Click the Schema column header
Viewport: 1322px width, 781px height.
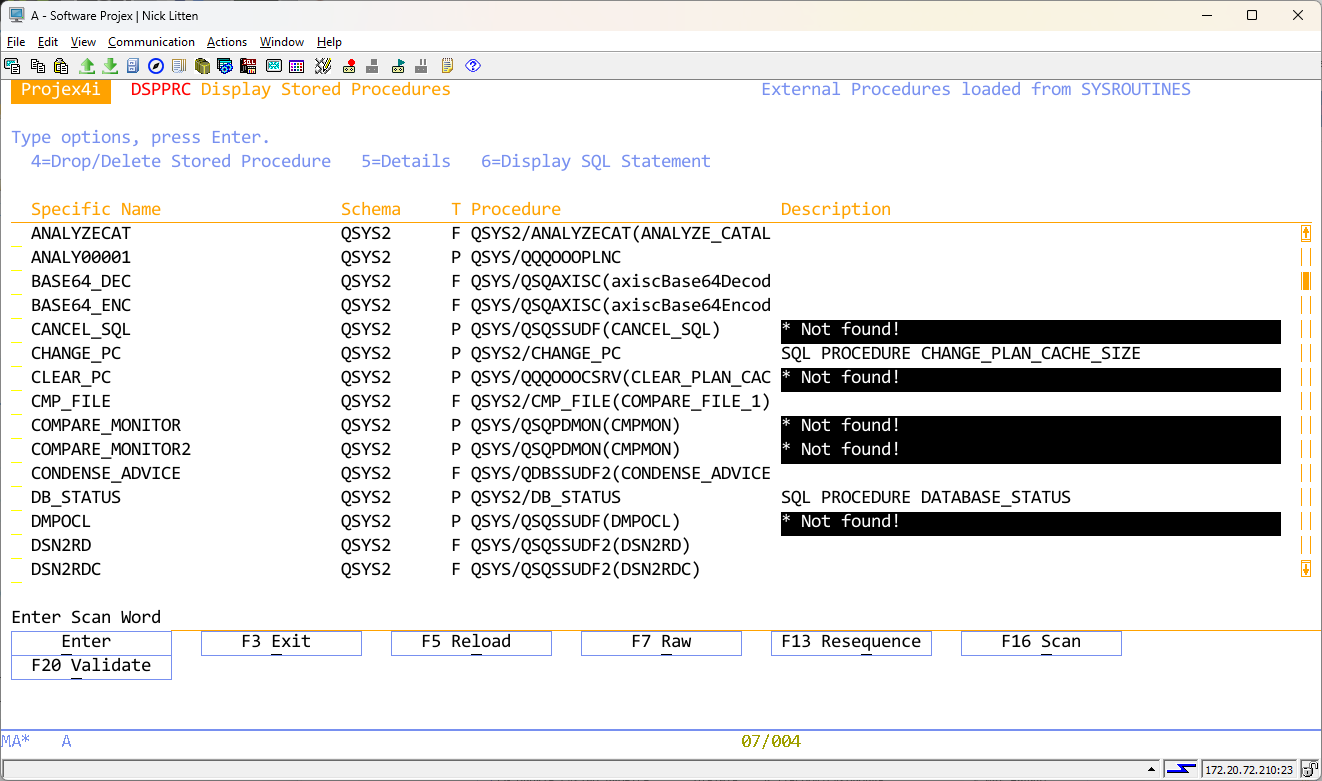[371, 209]
